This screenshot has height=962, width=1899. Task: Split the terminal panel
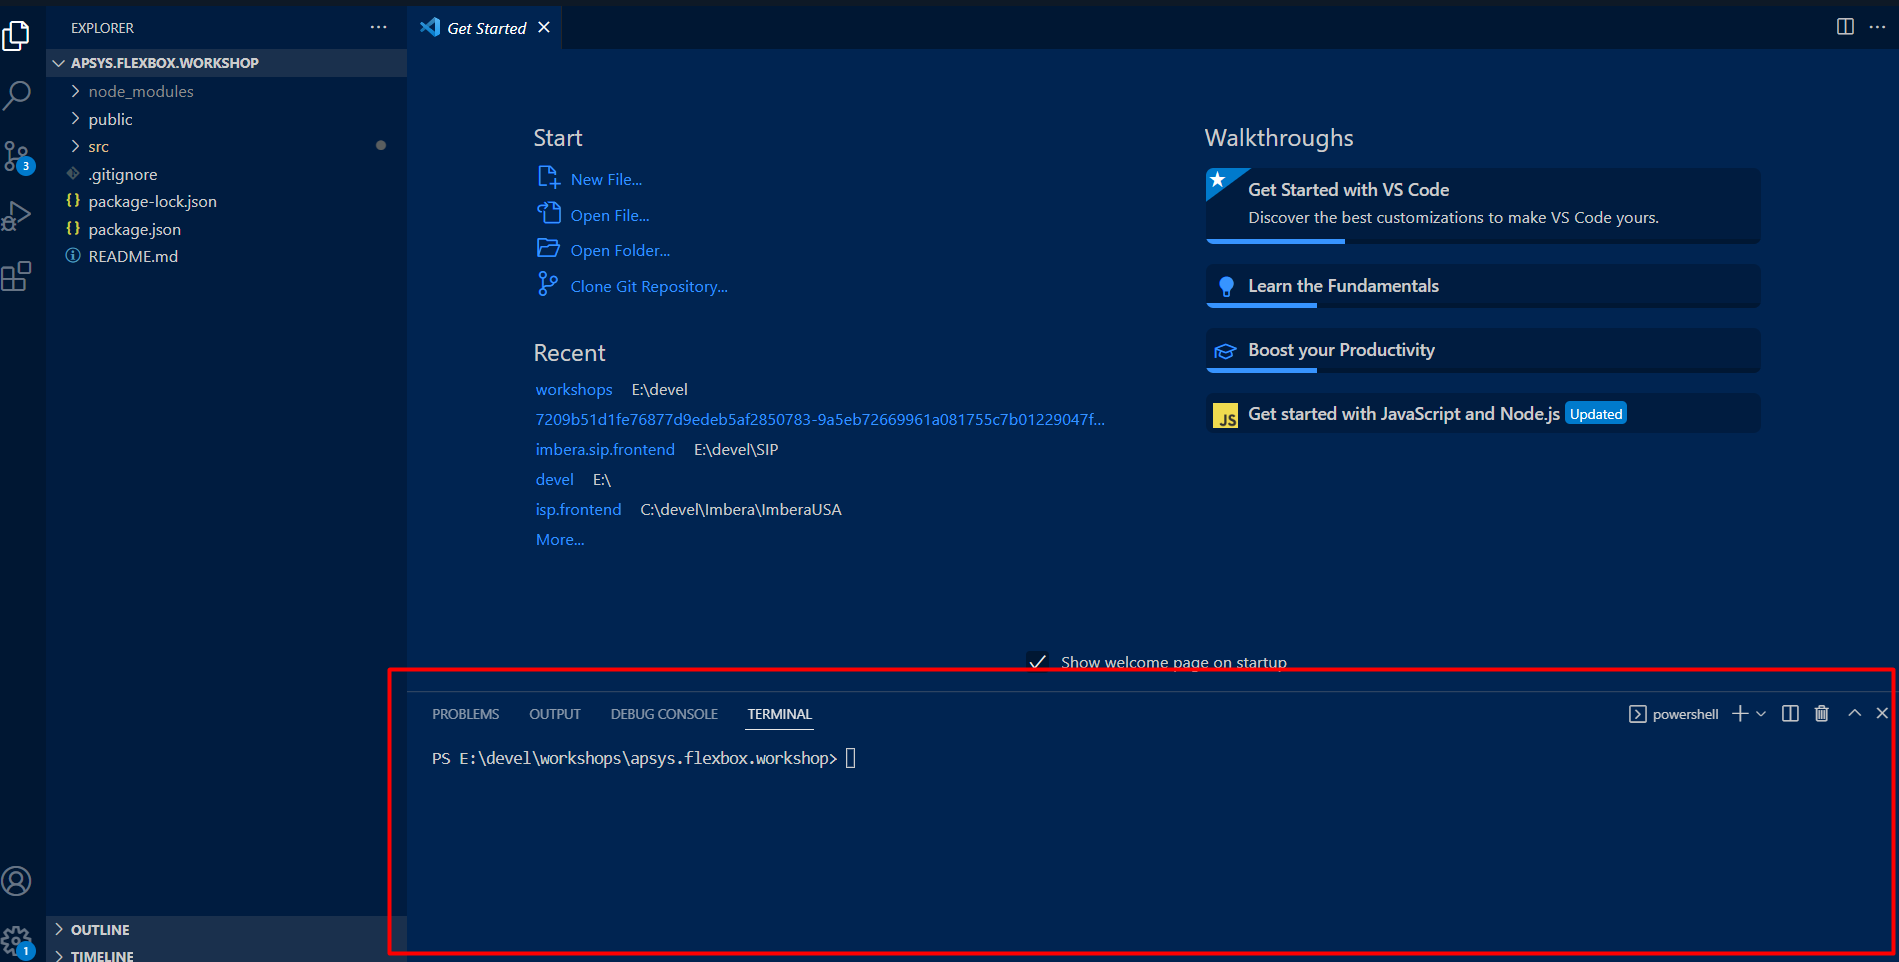click(1790, 713)
